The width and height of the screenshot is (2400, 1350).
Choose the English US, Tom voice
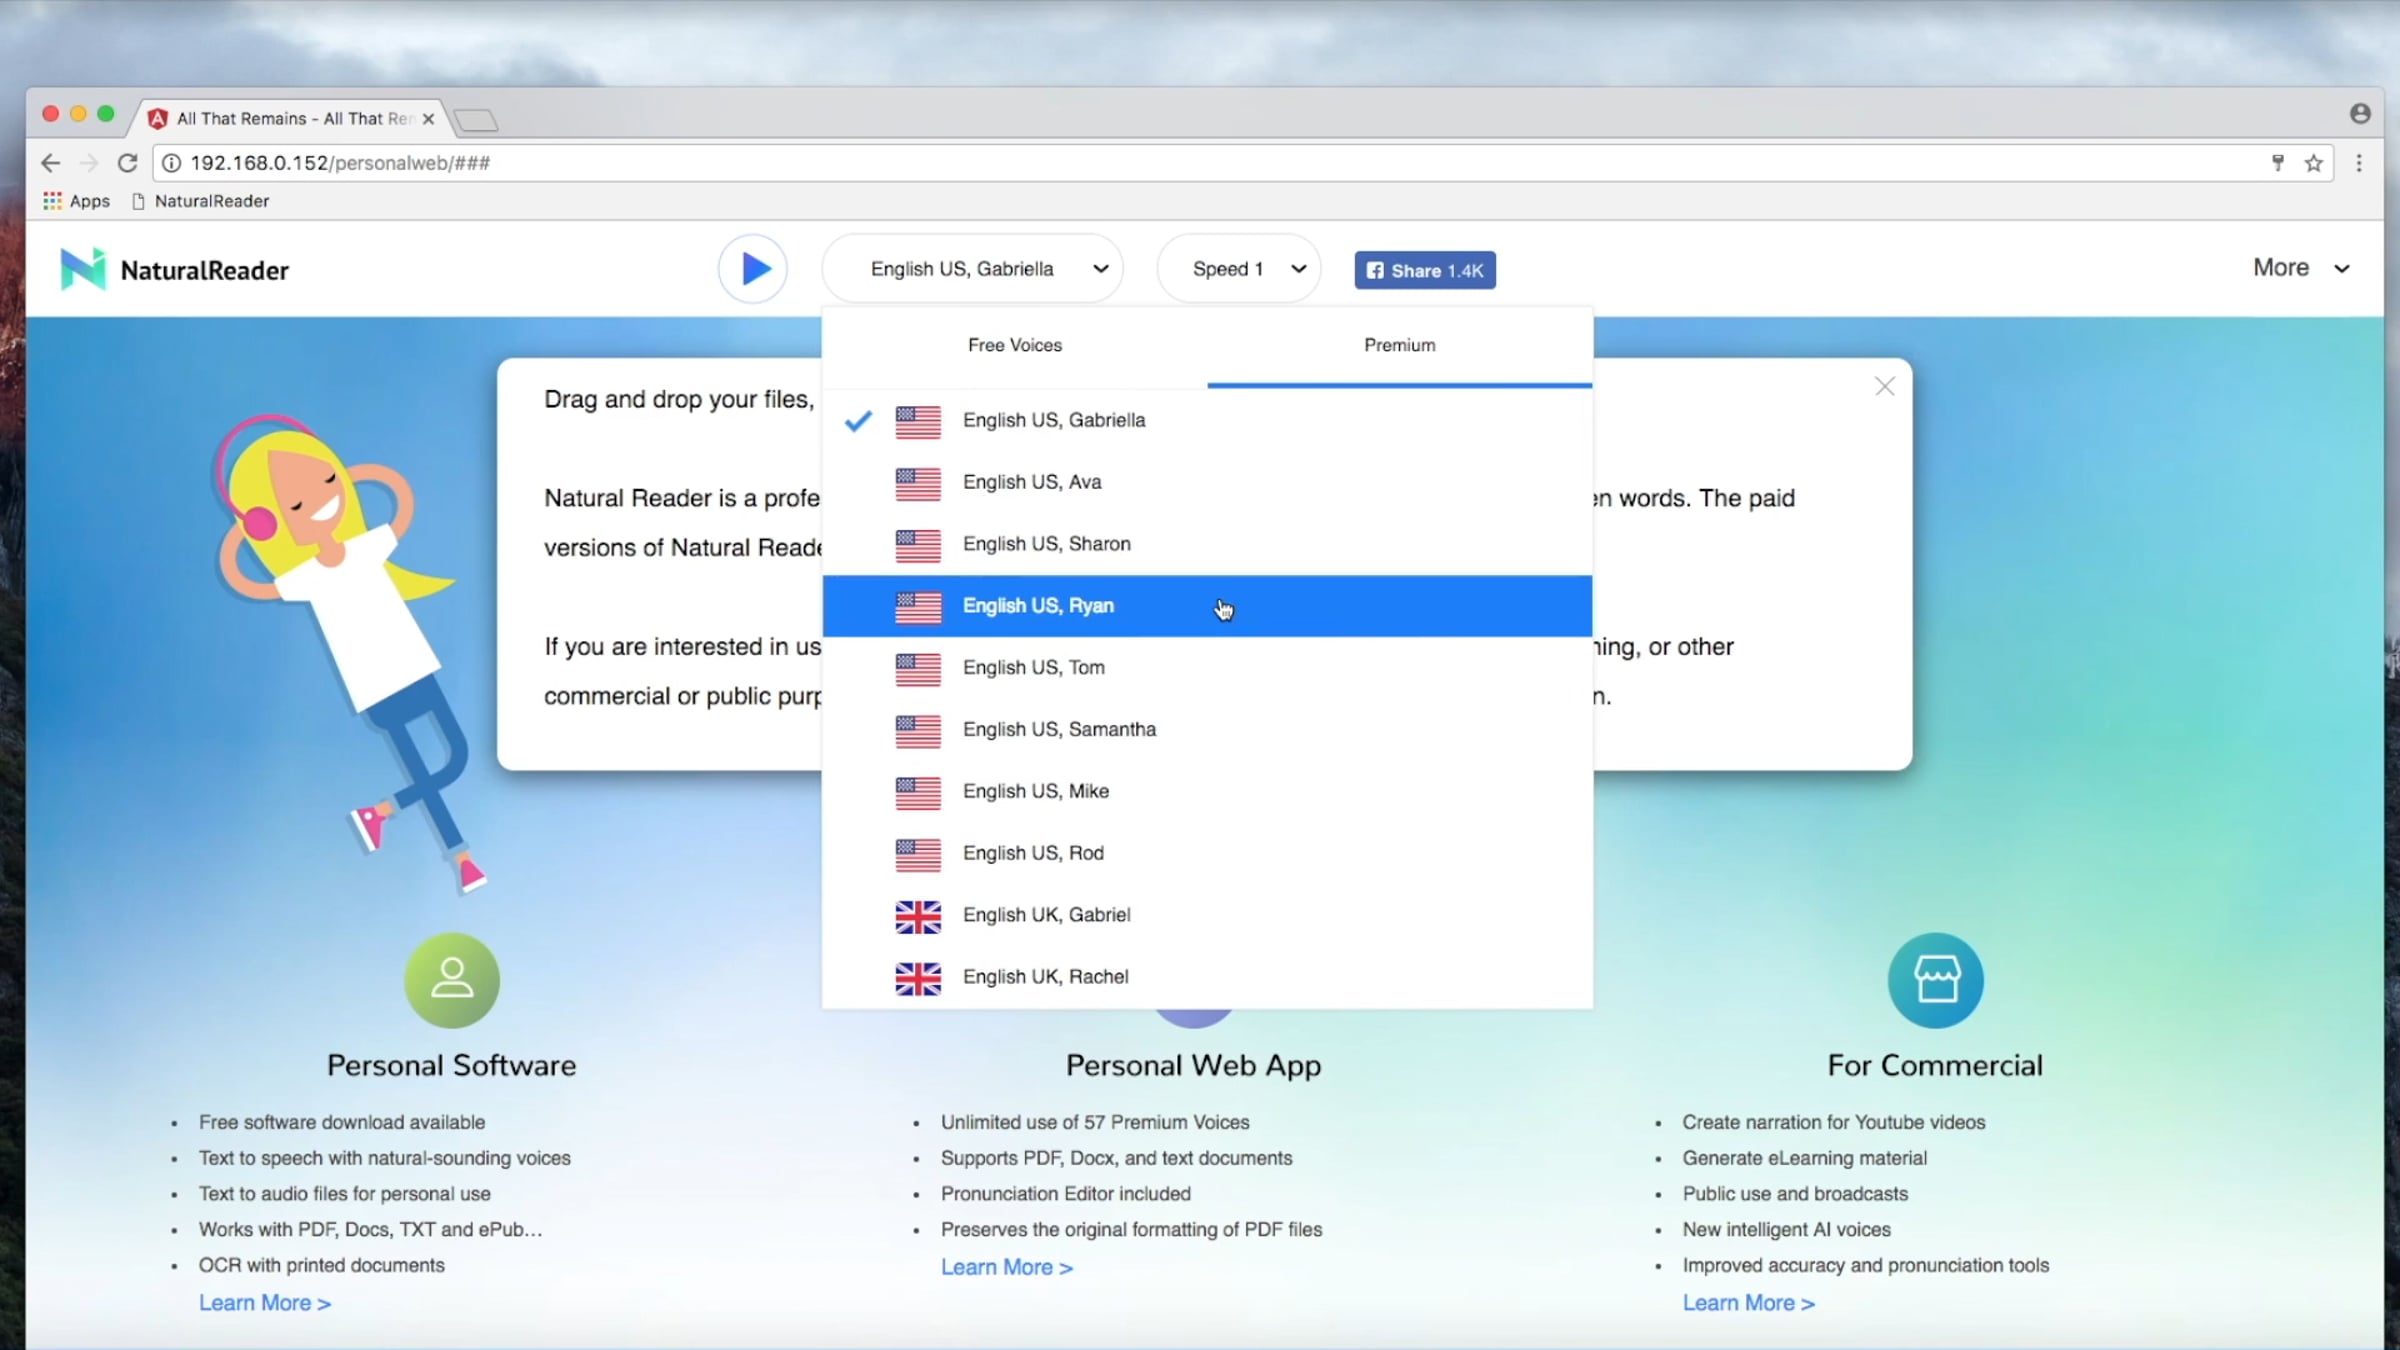pyautogui.click(x=1207, y=668)
